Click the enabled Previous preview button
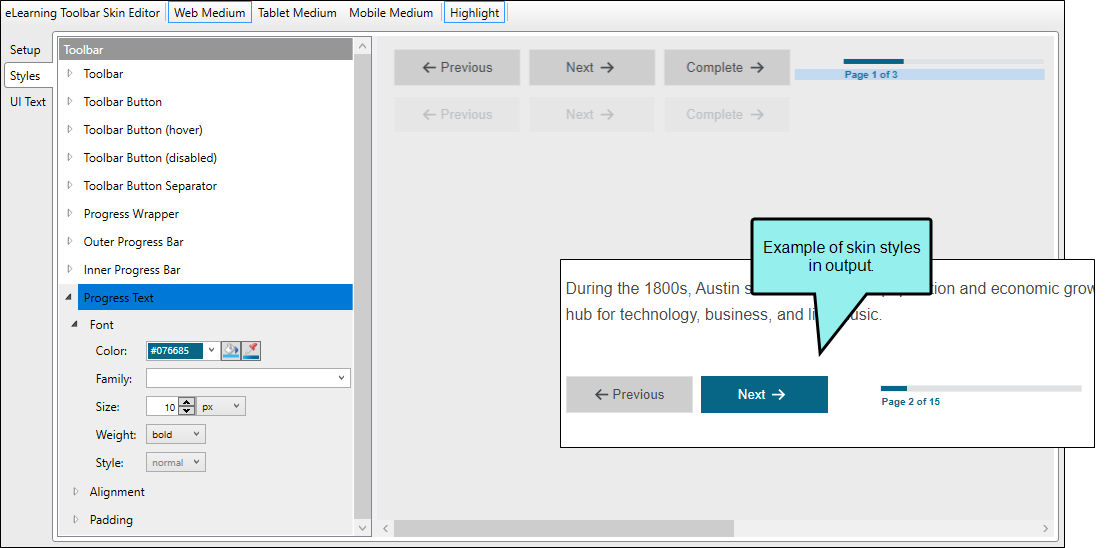The image size is (1107, 548). [457, 68]
